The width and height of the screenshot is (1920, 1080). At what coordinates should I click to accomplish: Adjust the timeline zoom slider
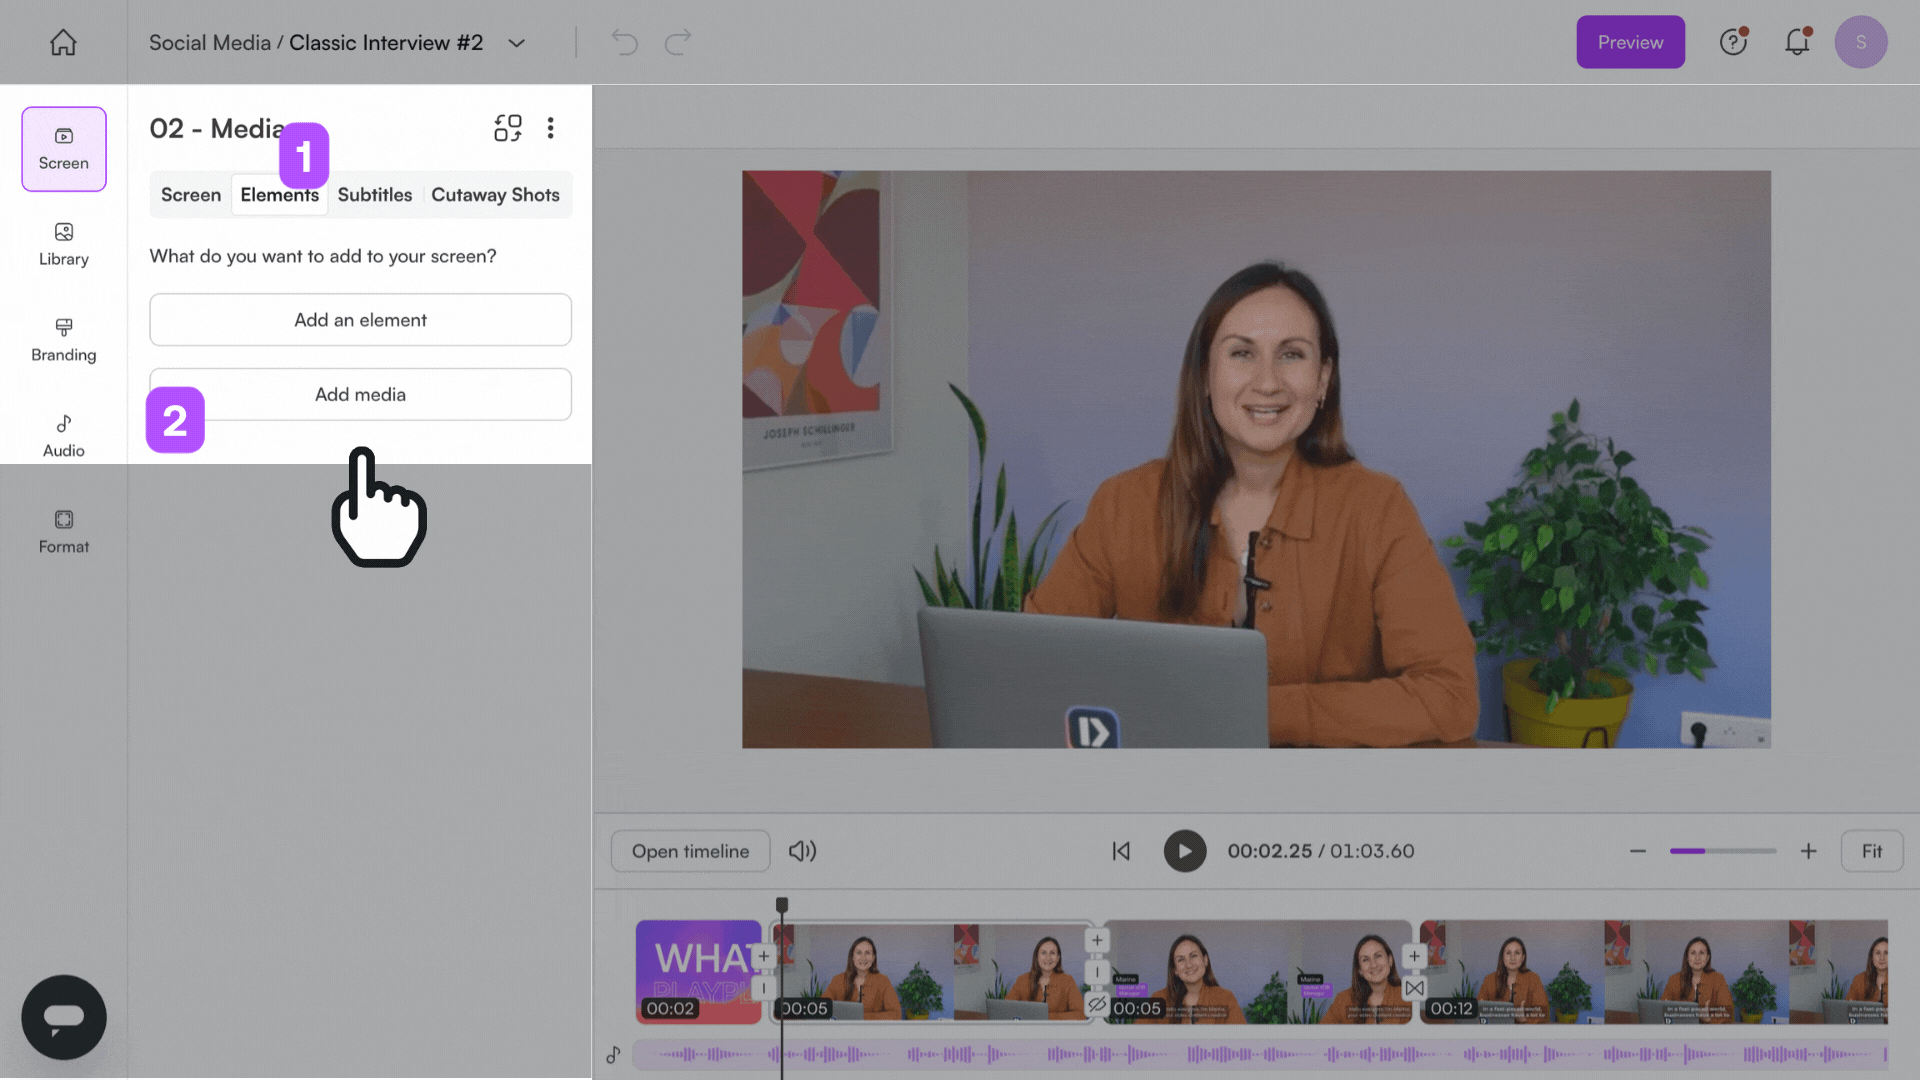(1722, 851)
